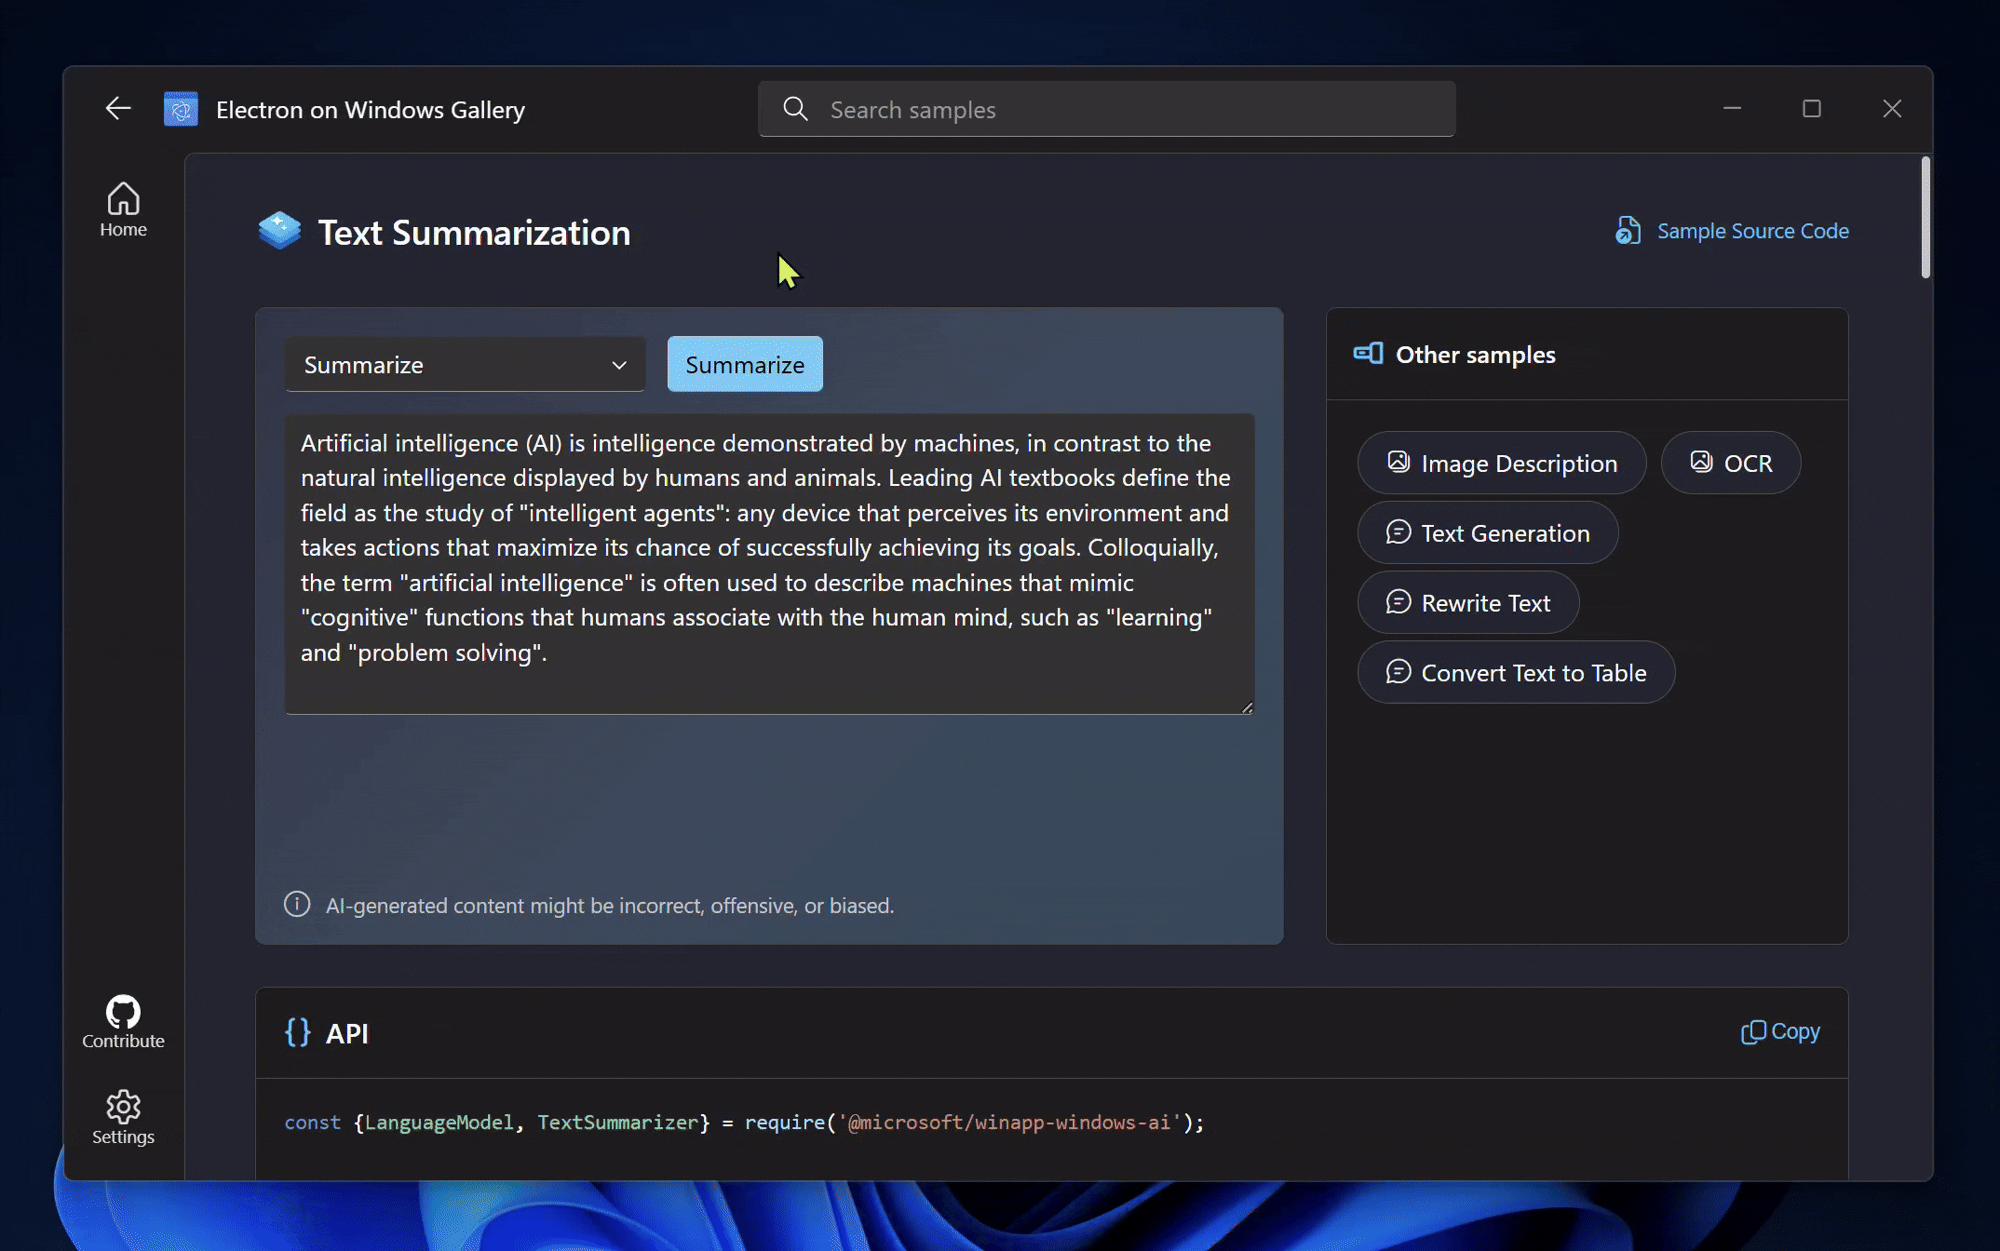Open the Image Description sample
Viewport: 2000px width, 1251px height.
[x=1501, y=463]
